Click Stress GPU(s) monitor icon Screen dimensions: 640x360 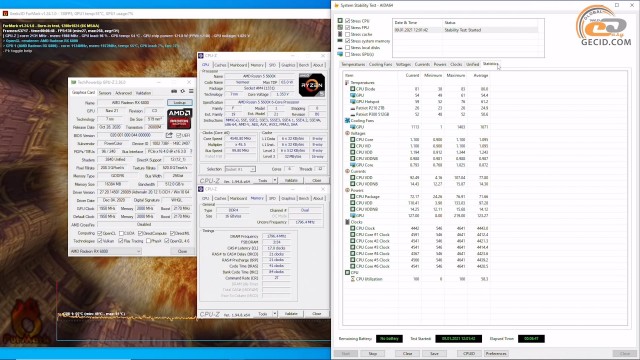(x=340, y=54)
